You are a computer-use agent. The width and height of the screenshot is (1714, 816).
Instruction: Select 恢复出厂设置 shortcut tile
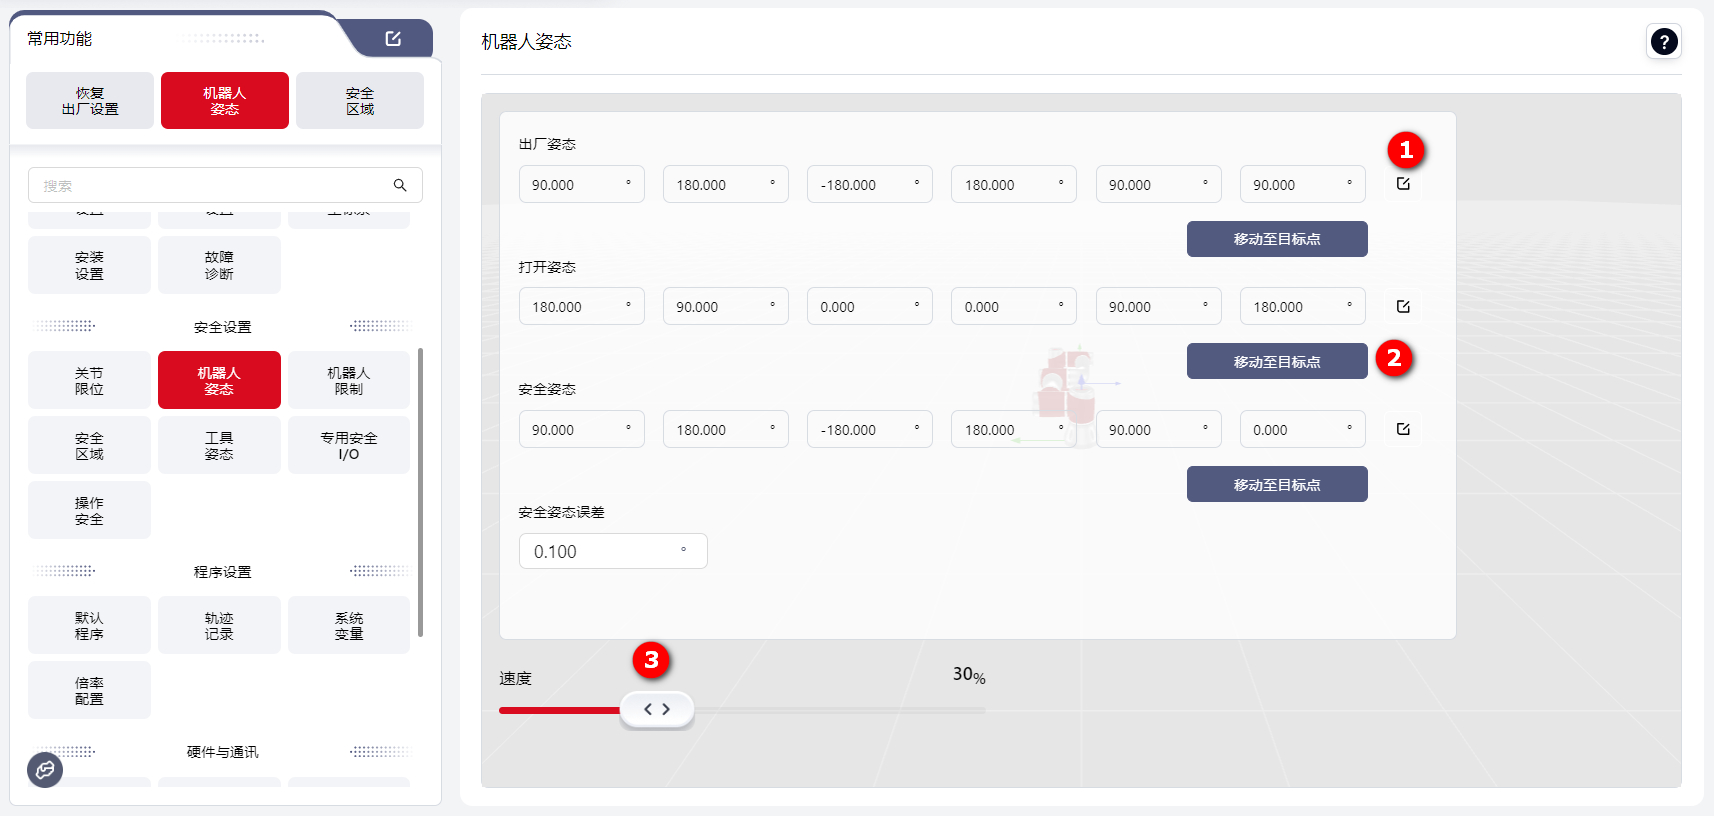90,101
